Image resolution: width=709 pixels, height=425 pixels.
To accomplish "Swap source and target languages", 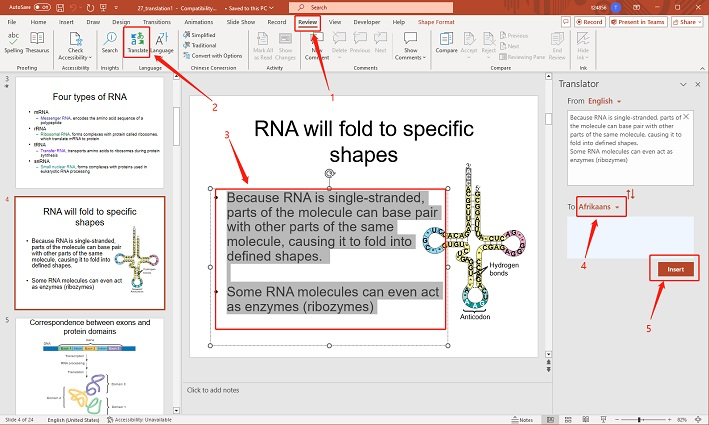I will pos(631,194).
